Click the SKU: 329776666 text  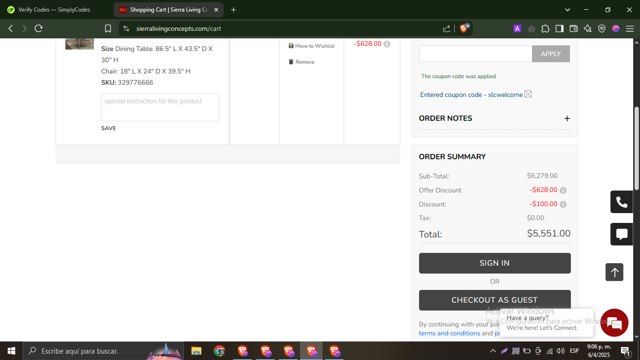tap(127, 82)
